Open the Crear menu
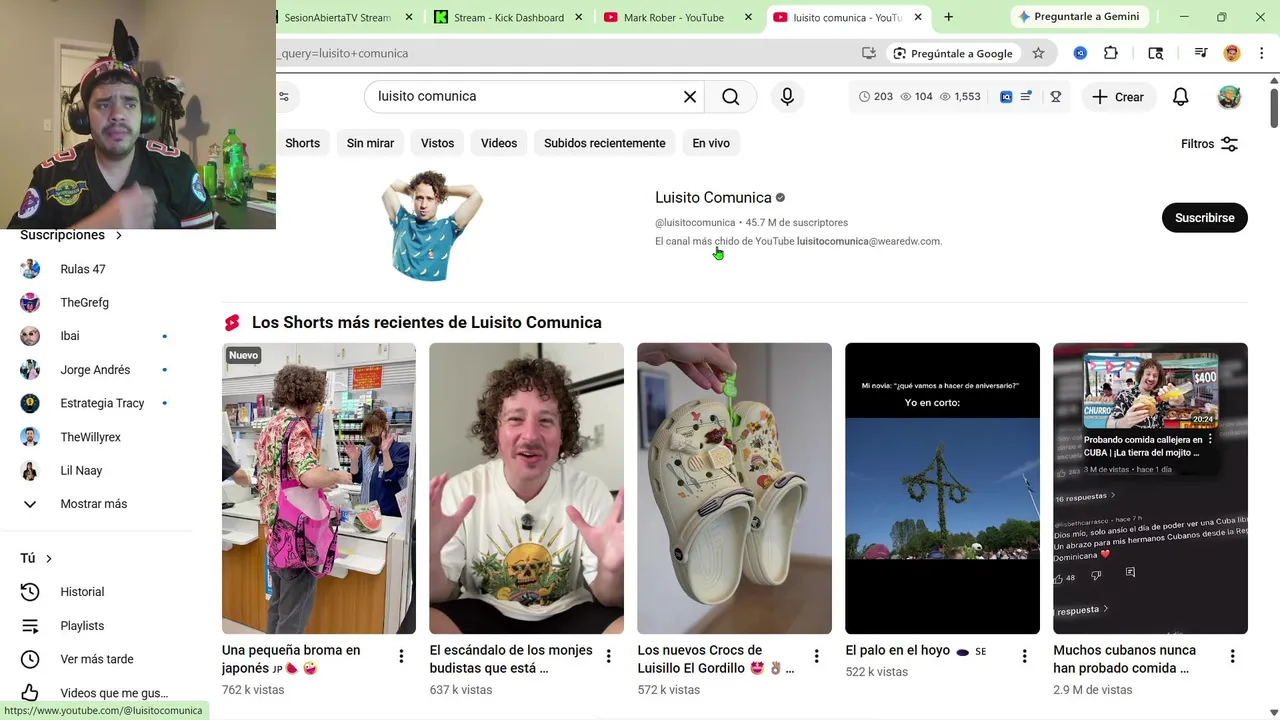This screenshot has height=720, width=1280. [1118, 97]
